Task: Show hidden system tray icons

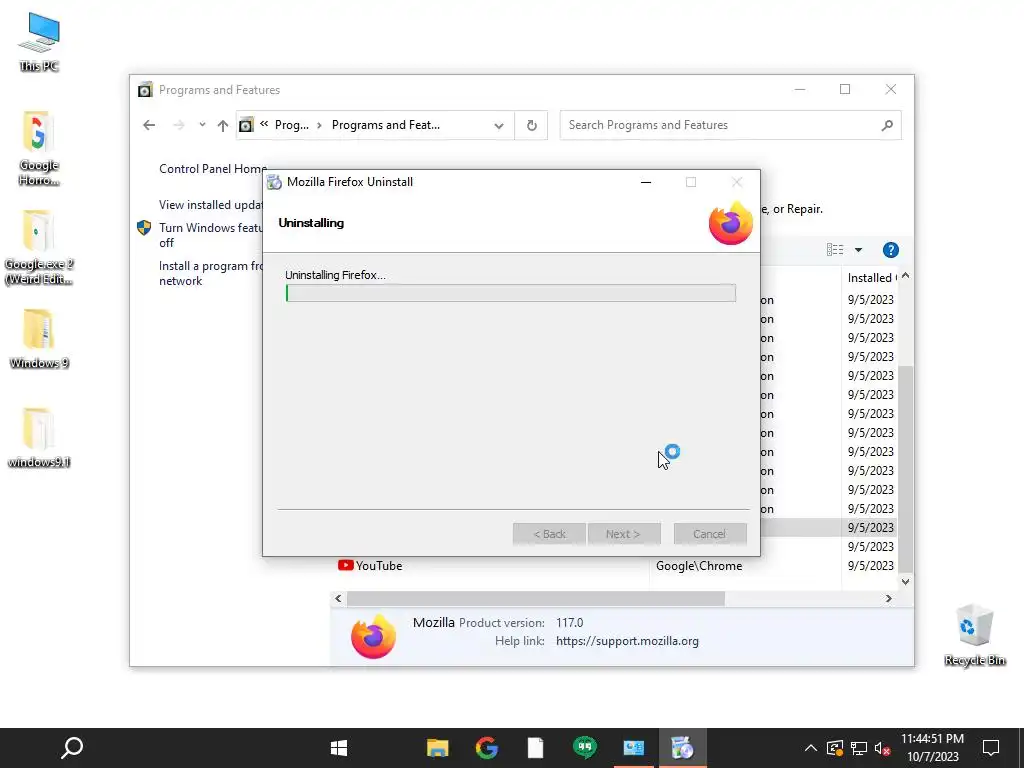Action: 810,748
